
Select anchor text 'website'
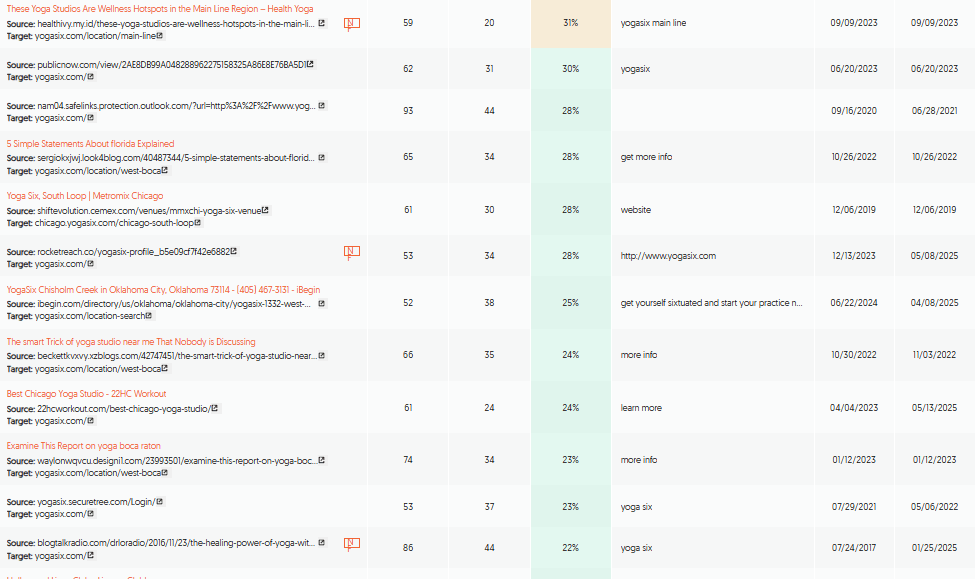click(636, 210)
